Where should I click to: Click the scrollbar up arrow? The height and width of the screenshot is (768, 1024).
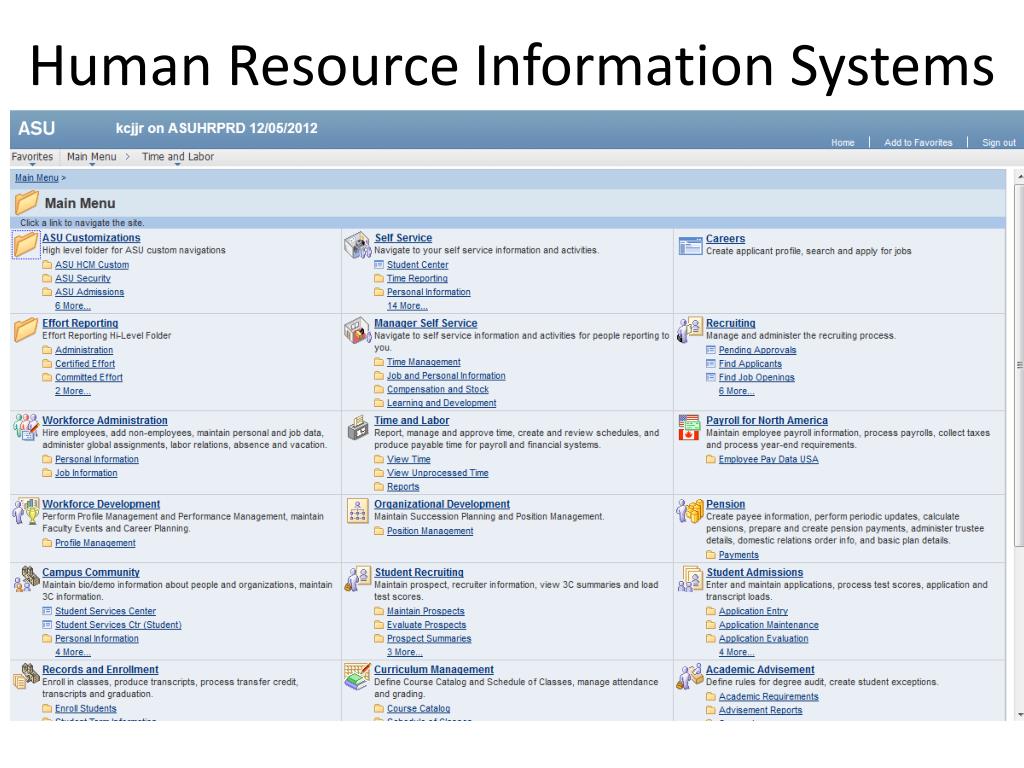[1019, 177]
